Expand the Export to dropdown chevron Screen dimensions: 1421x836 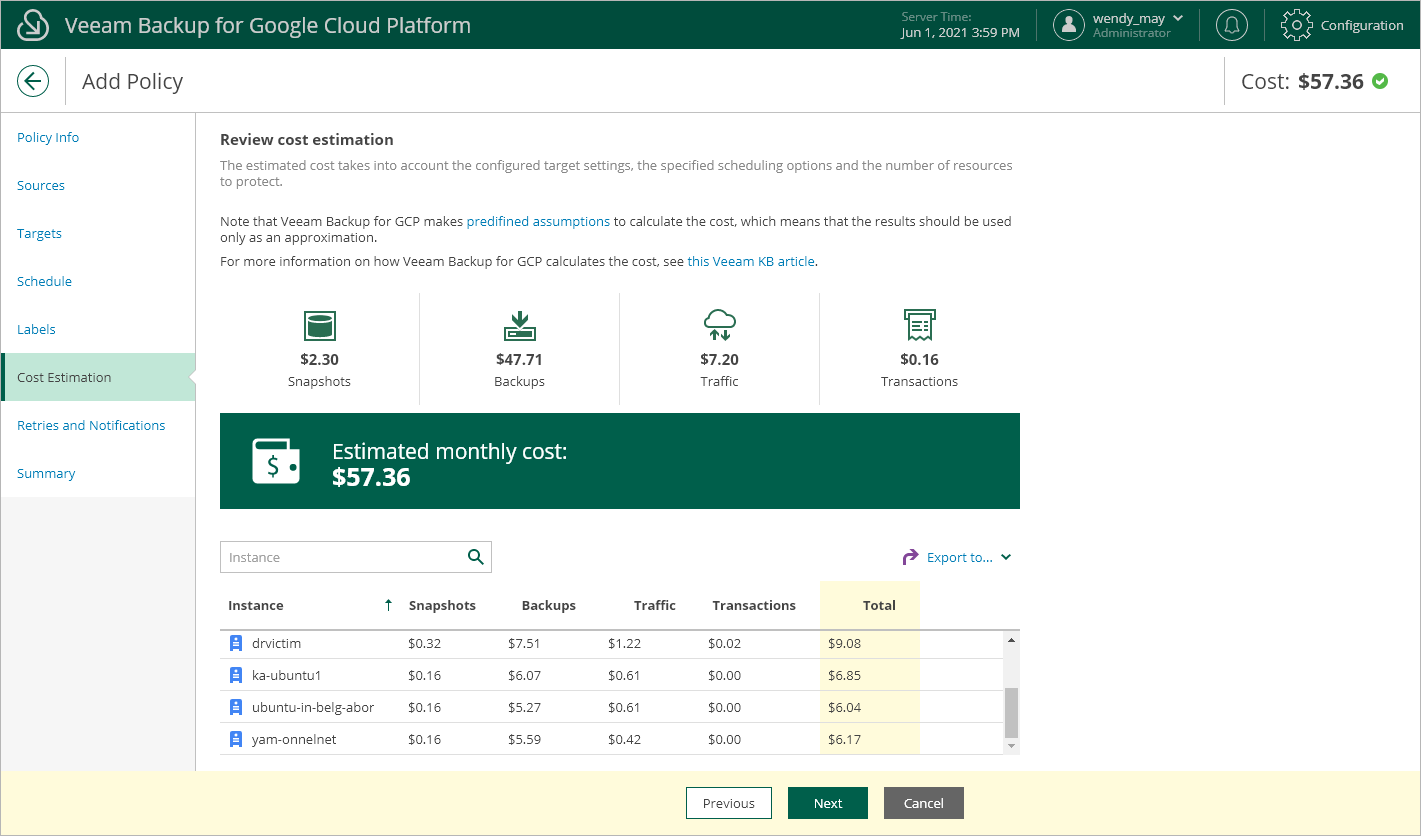[1006, 558]
